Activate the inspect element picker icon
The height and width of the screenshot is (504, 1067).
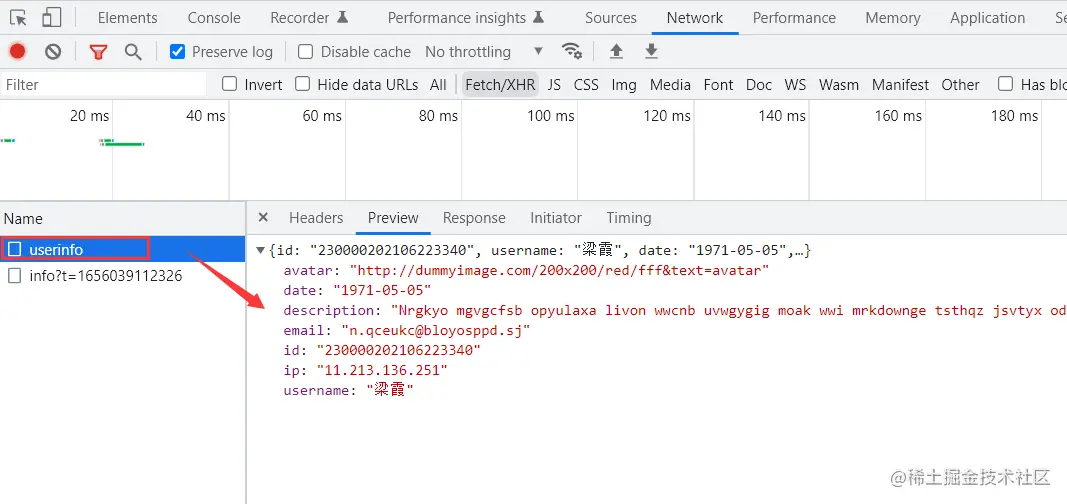pyautogui.click(x=18, y=18)
